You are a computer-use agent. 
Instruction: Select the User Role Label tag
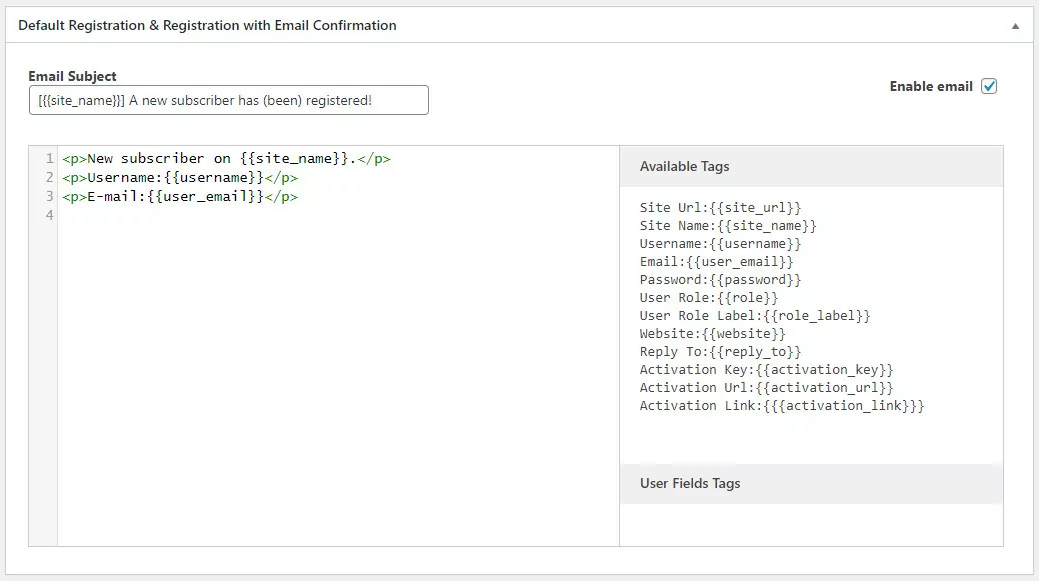(755, 315)
